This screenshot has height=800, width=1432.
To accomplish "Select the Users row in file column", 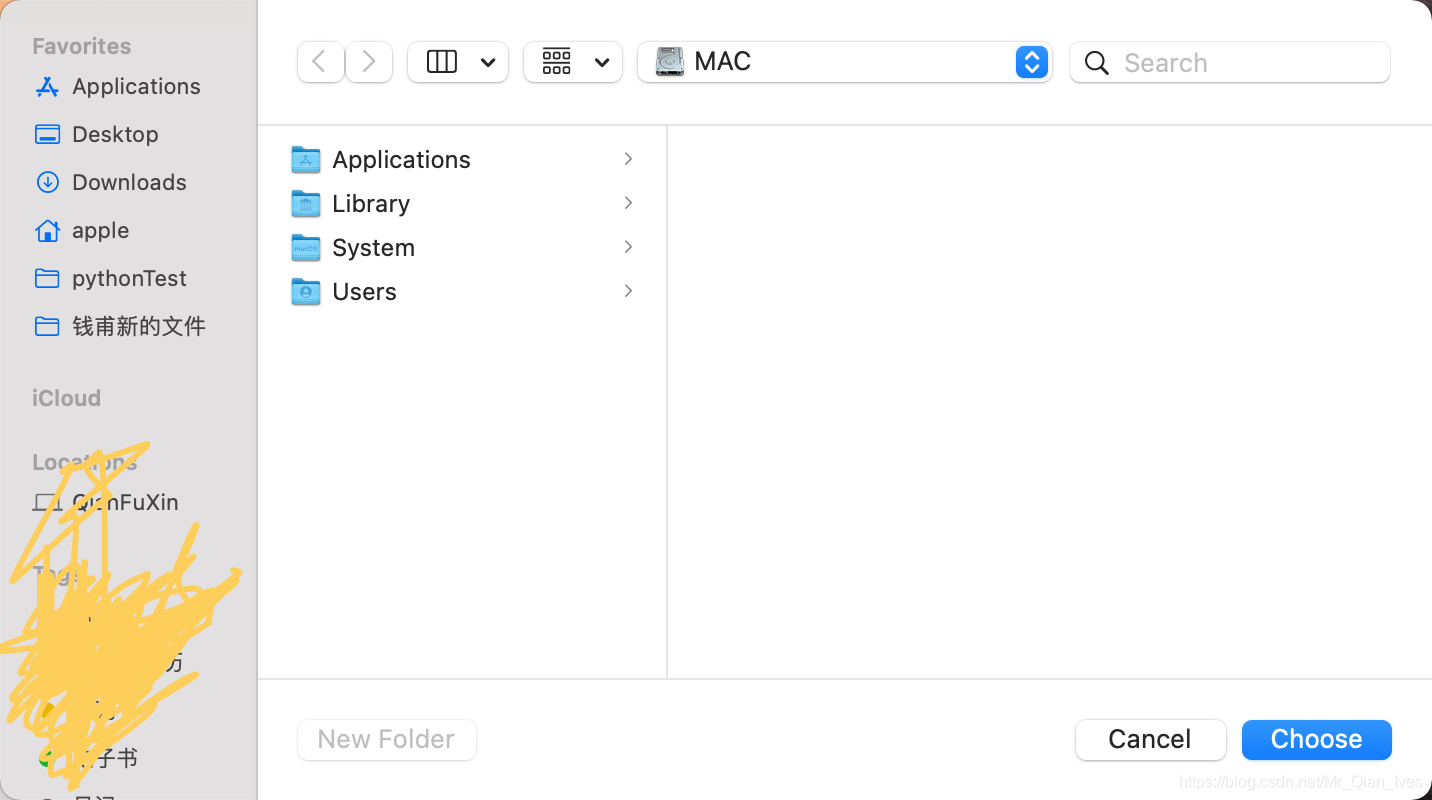I will (x=463, y=291).
